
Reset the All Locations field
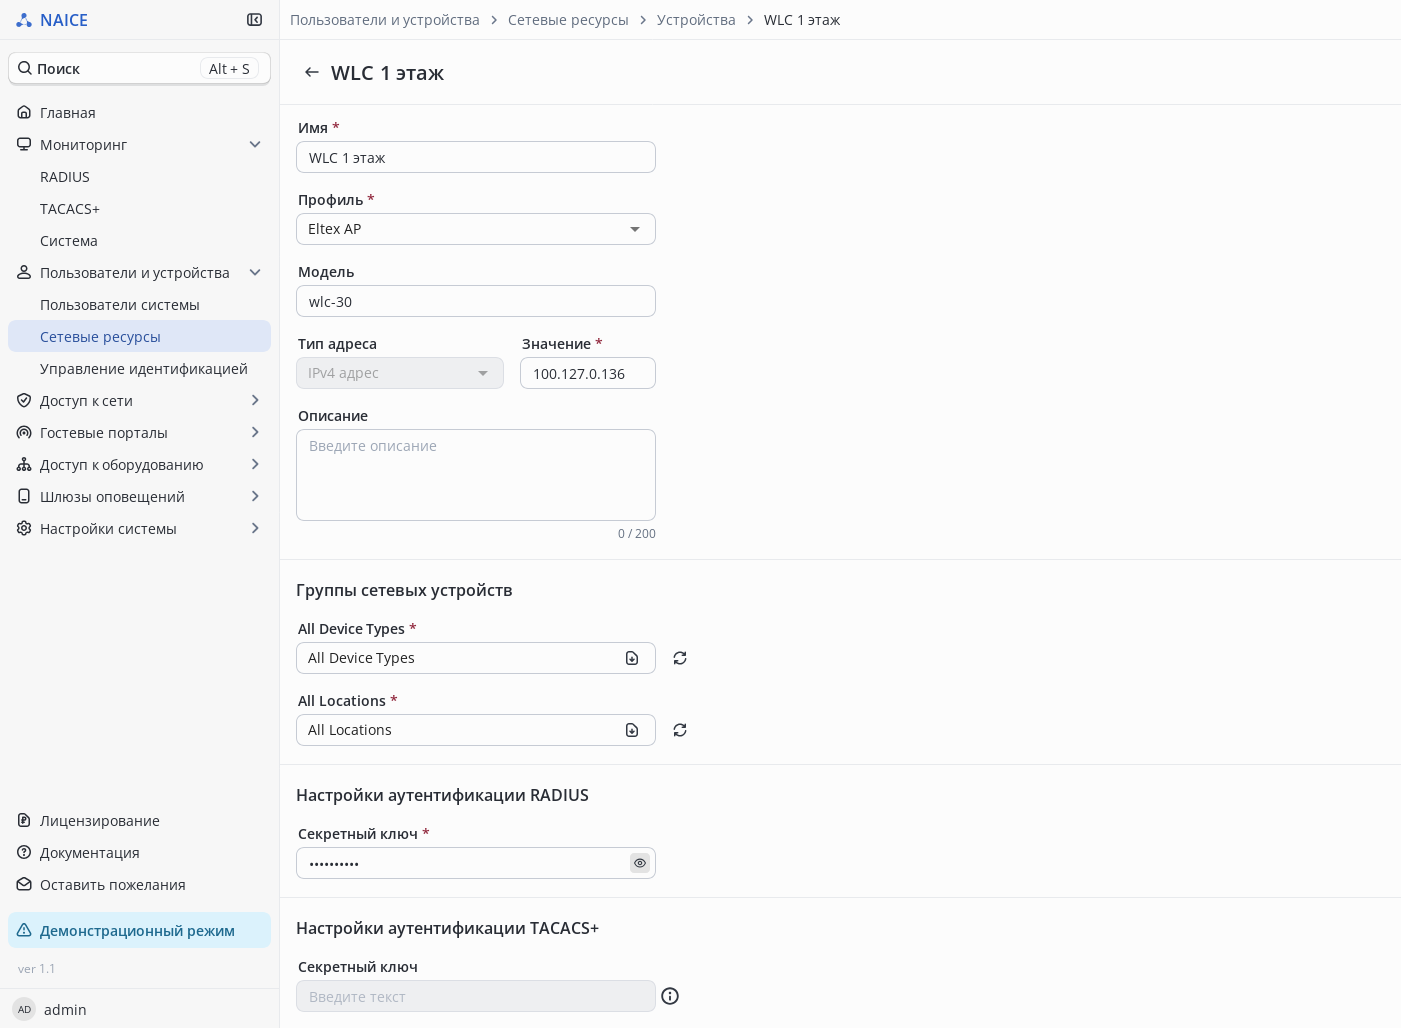pyautogui.click(x=680, y=730)
